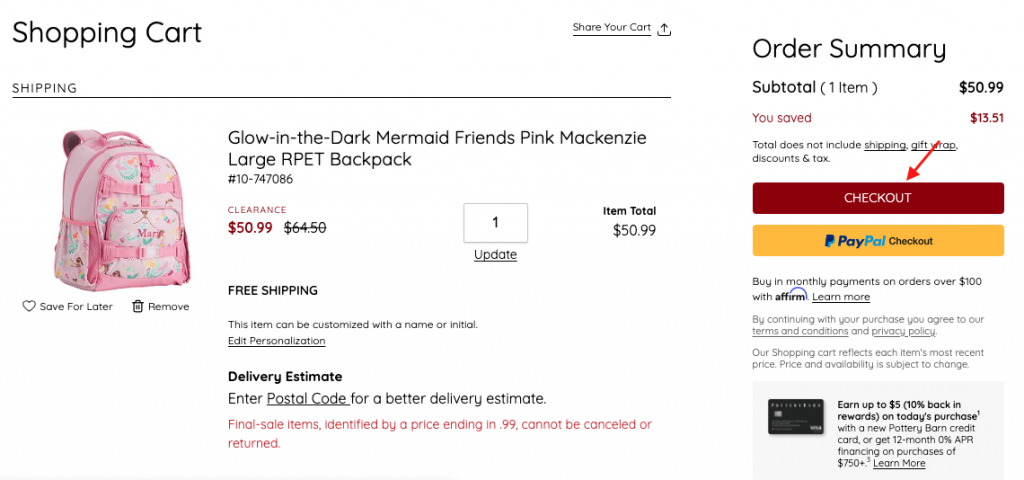Open the Share Your Cart link
Viewport: 1024px width, 480px height.
click(611, 28)
